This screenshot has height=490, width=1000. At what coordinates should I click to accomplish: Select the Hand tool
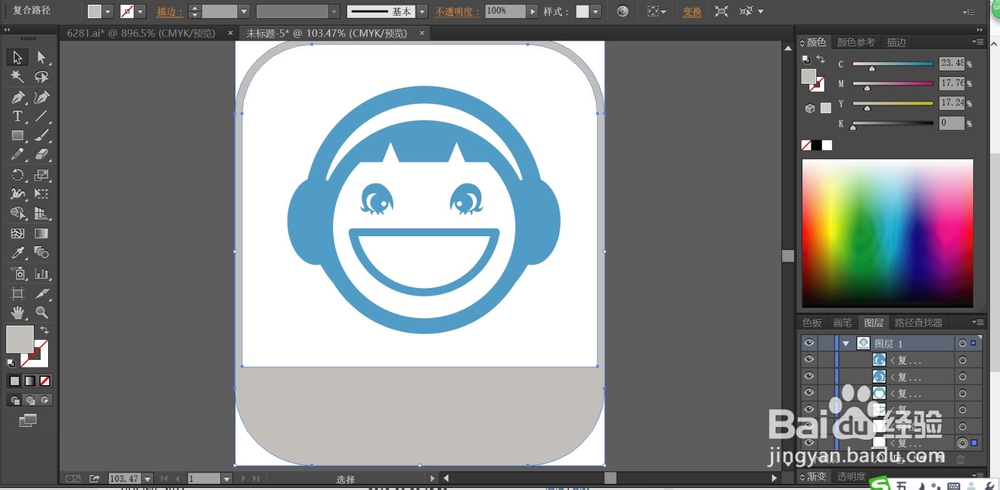(17, 313)
